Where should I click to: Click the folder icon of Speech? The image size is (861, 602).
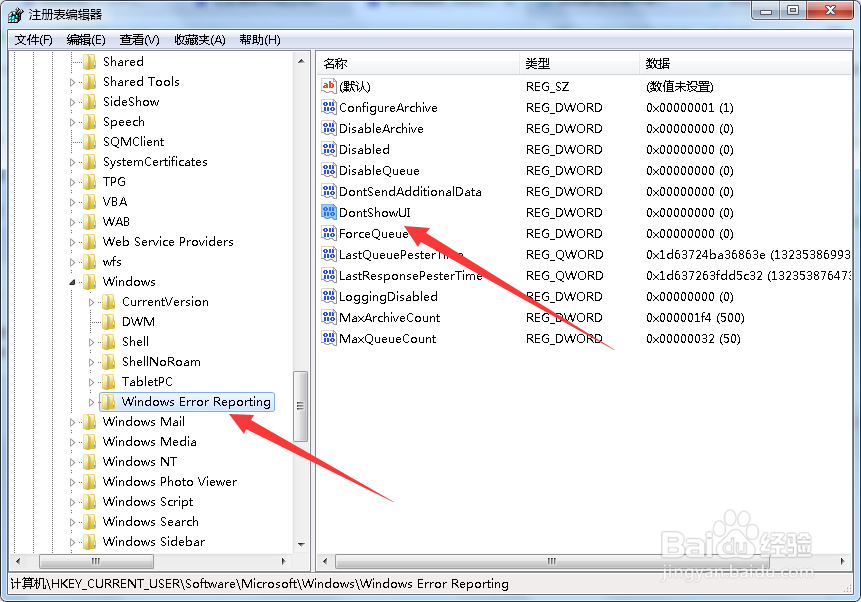(90, 122)
